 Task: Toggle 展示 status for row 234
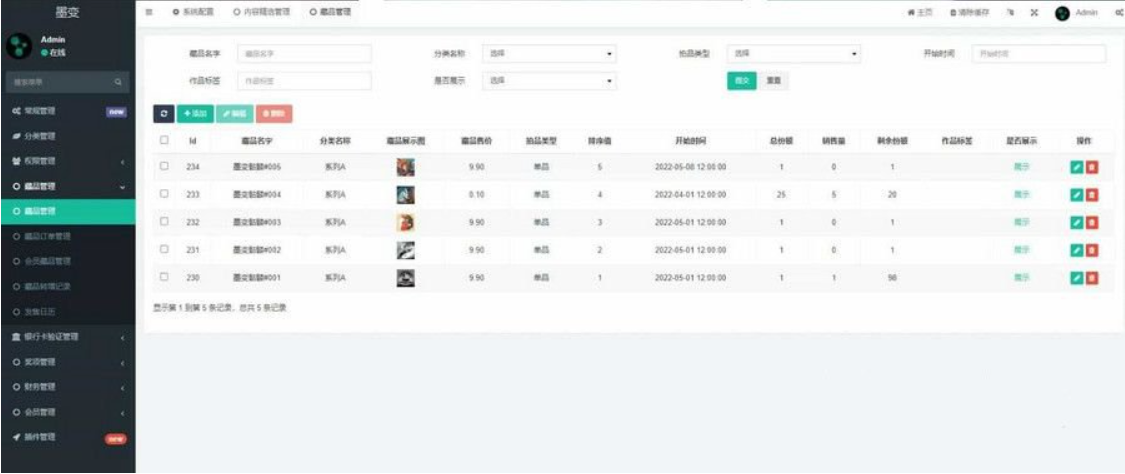tap(1021, 167)
